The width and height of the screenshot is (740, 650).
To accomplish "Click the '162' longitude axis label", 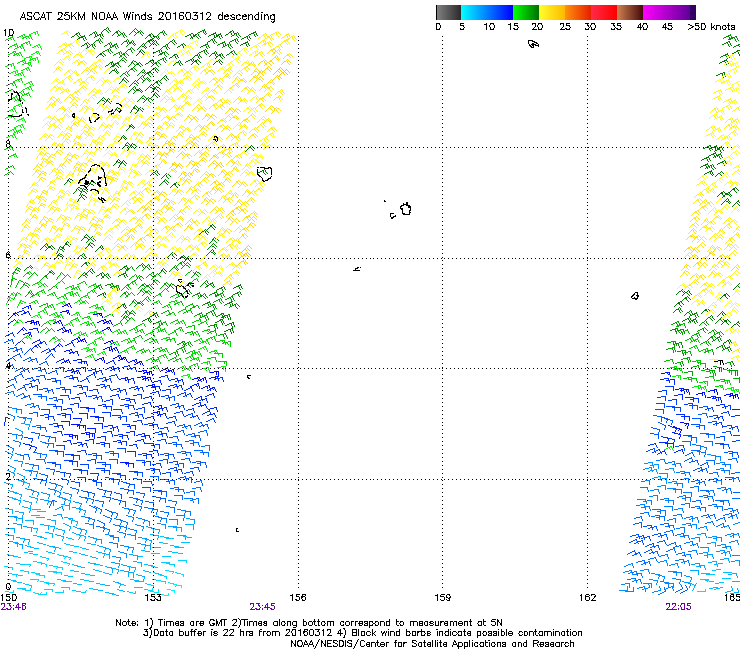I will point(588,598).
